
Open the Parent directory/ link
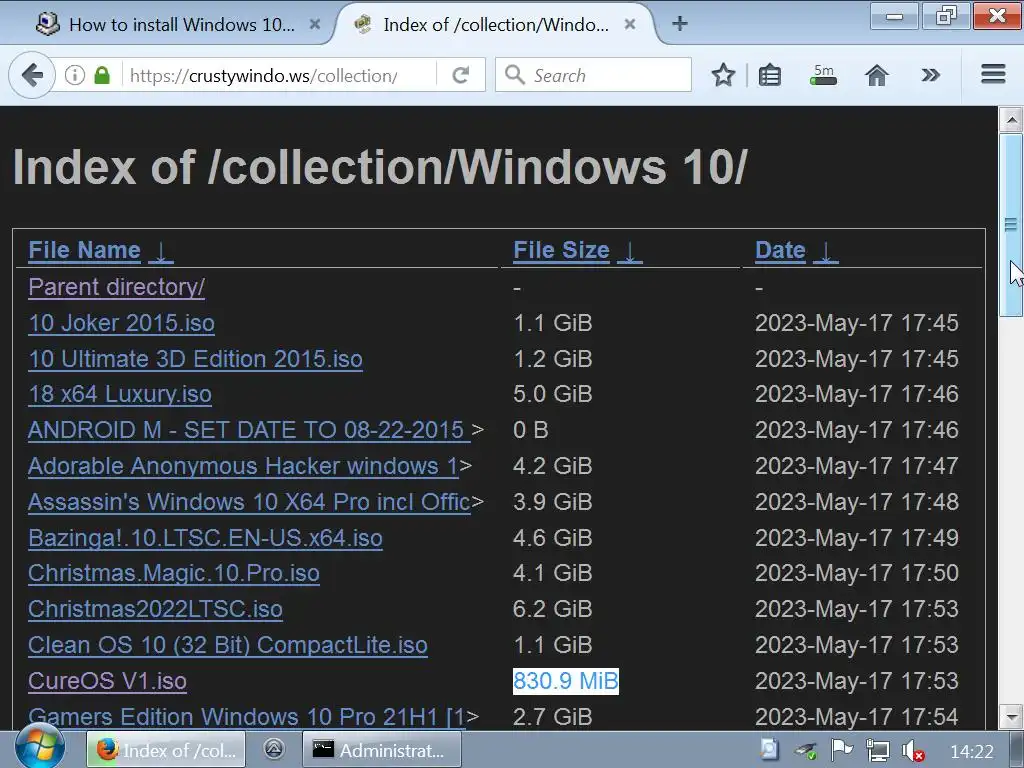tap(116, 287)
